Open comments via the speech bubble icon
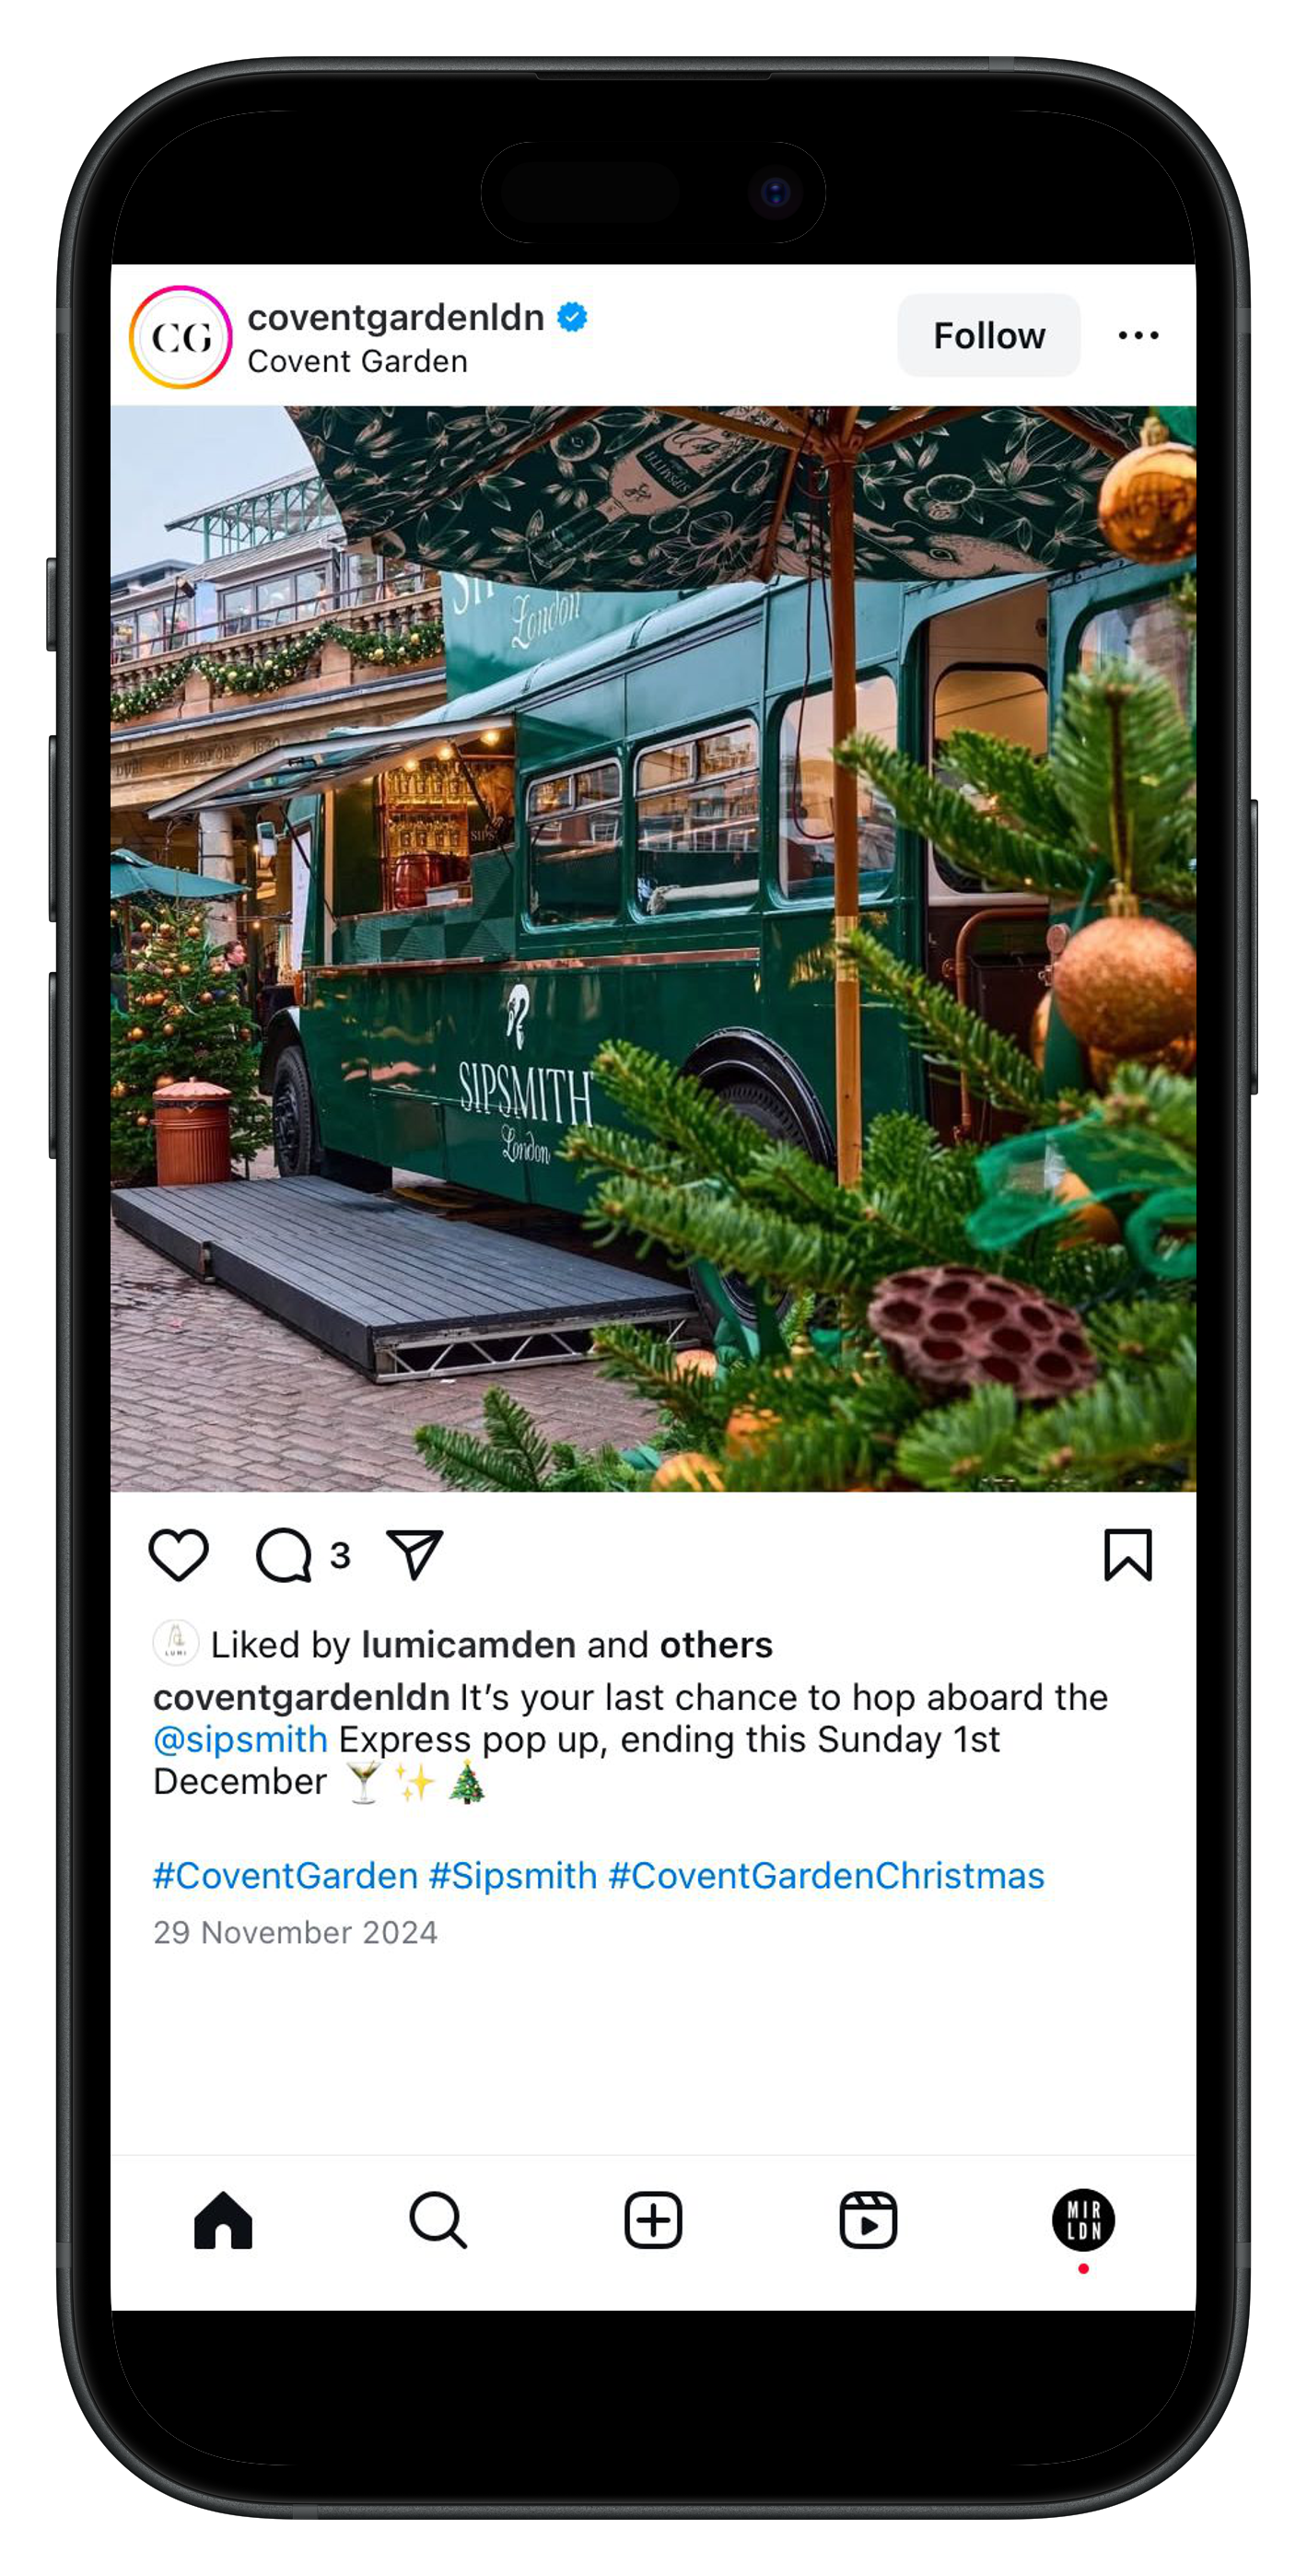 pos(284,1554)
